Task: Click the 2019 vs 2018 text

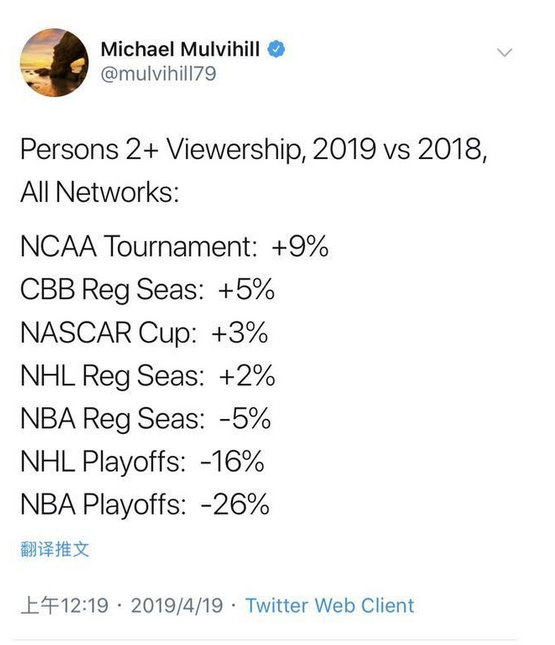Action: pyautogui.click(x=399, y=149)
